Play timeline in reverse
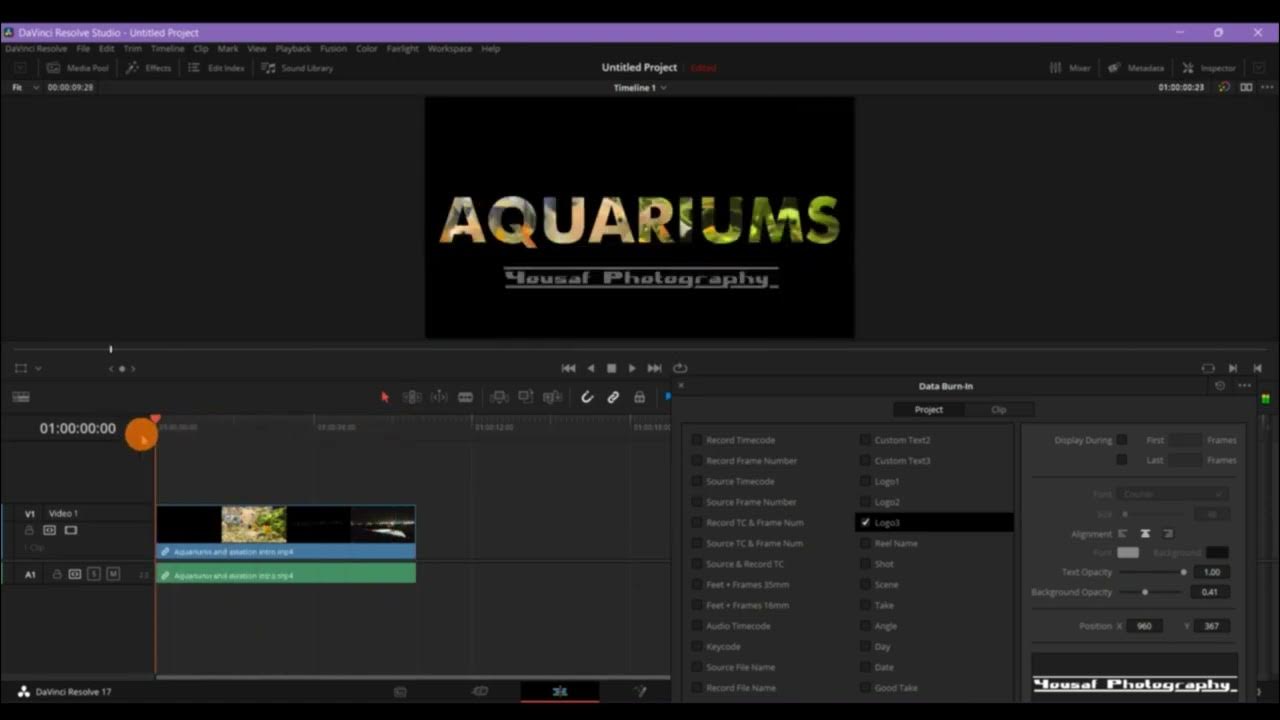Screen dimensions: 1280x720 [x=591, y=368]
